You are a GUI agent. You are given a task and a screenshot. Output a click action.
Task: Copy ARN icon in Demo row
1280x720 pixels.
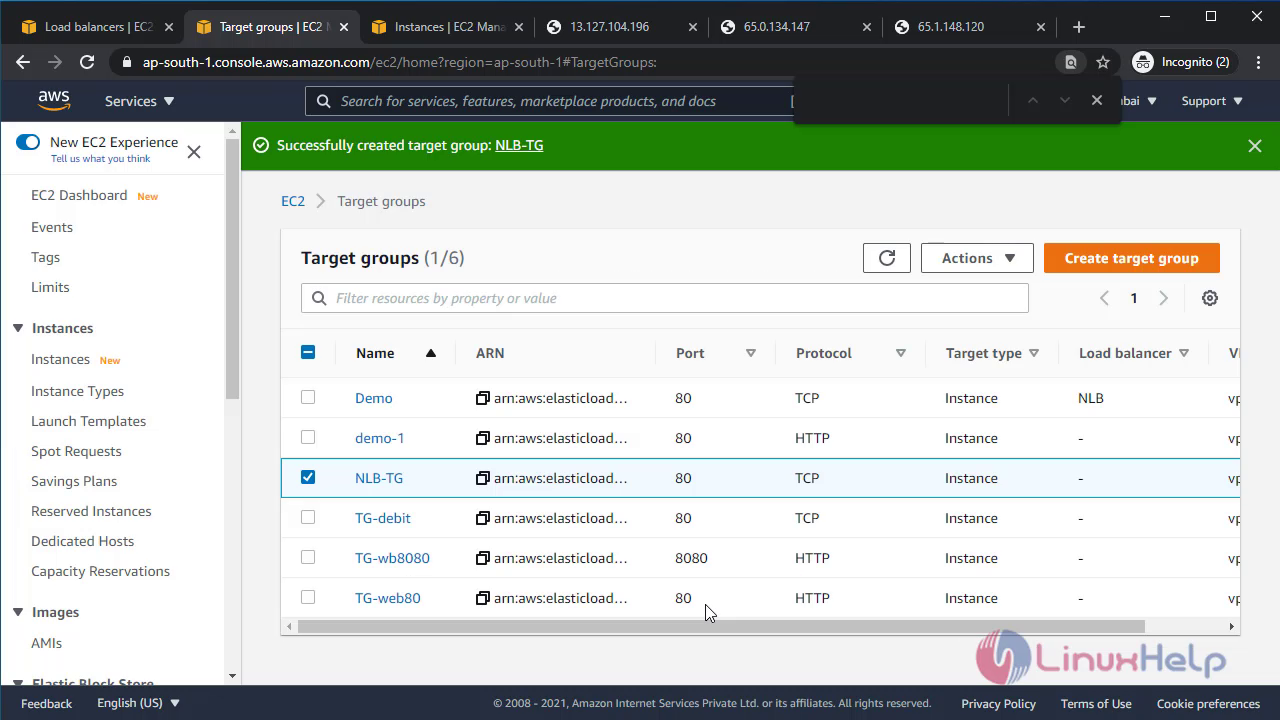pos(483,398)
